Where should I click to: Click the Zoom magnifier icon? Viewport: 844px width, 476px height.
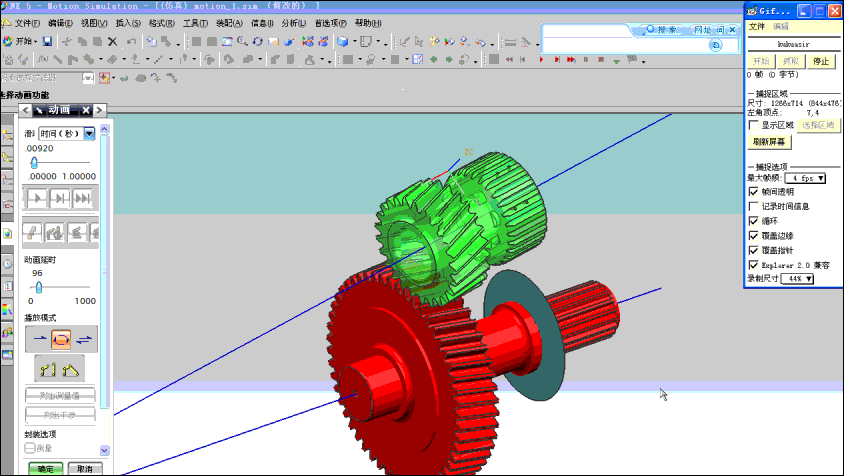243,41
